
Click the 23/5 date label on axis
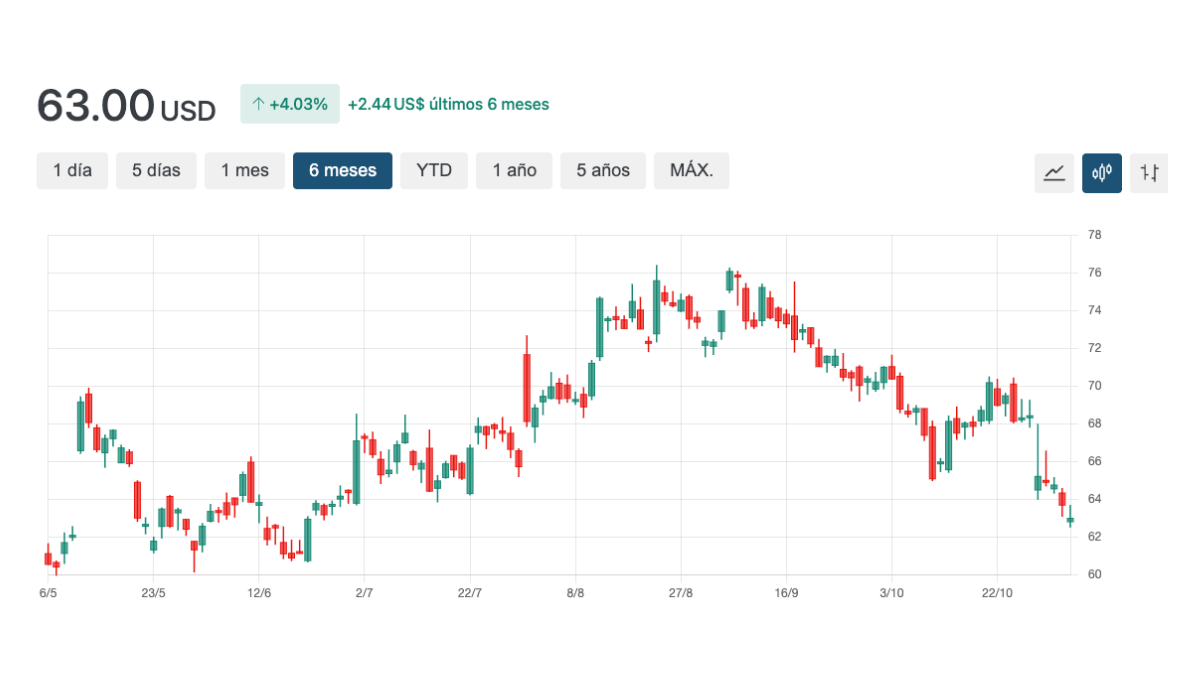pos(153,593)
